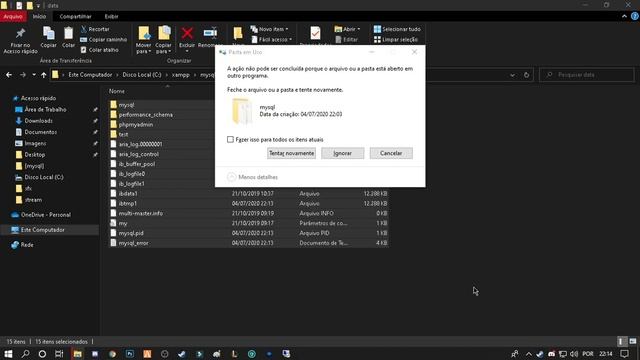Switch to the Início ribbon tab
Viewport: 640px width, 360px height.
(x=39, y=17)
